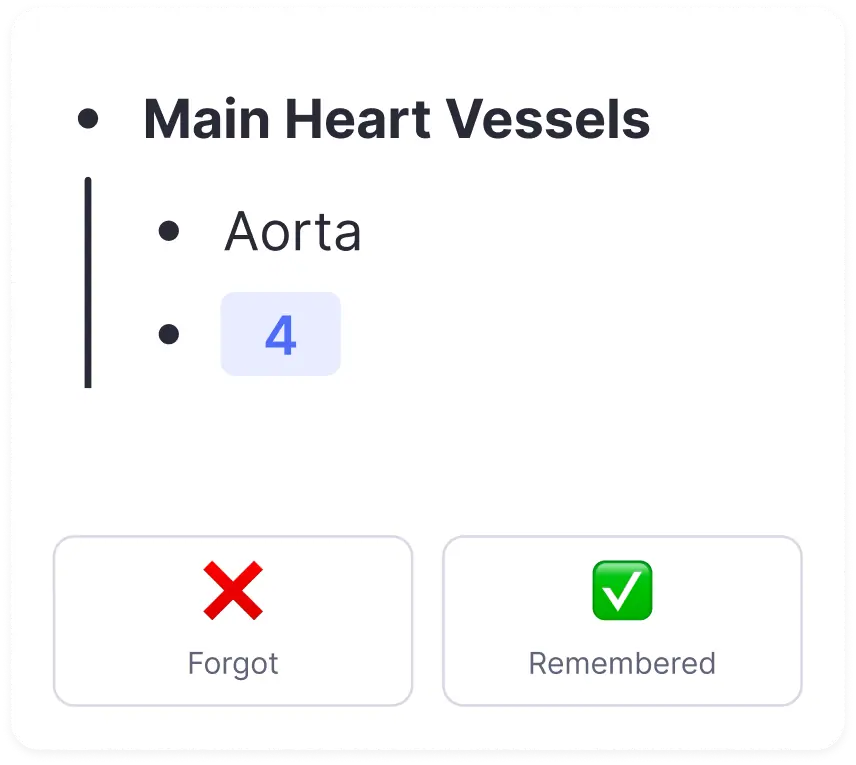Collapse children using the vertical indent line
This screenshot has height=765, width=856.
[x=88, y=281]
